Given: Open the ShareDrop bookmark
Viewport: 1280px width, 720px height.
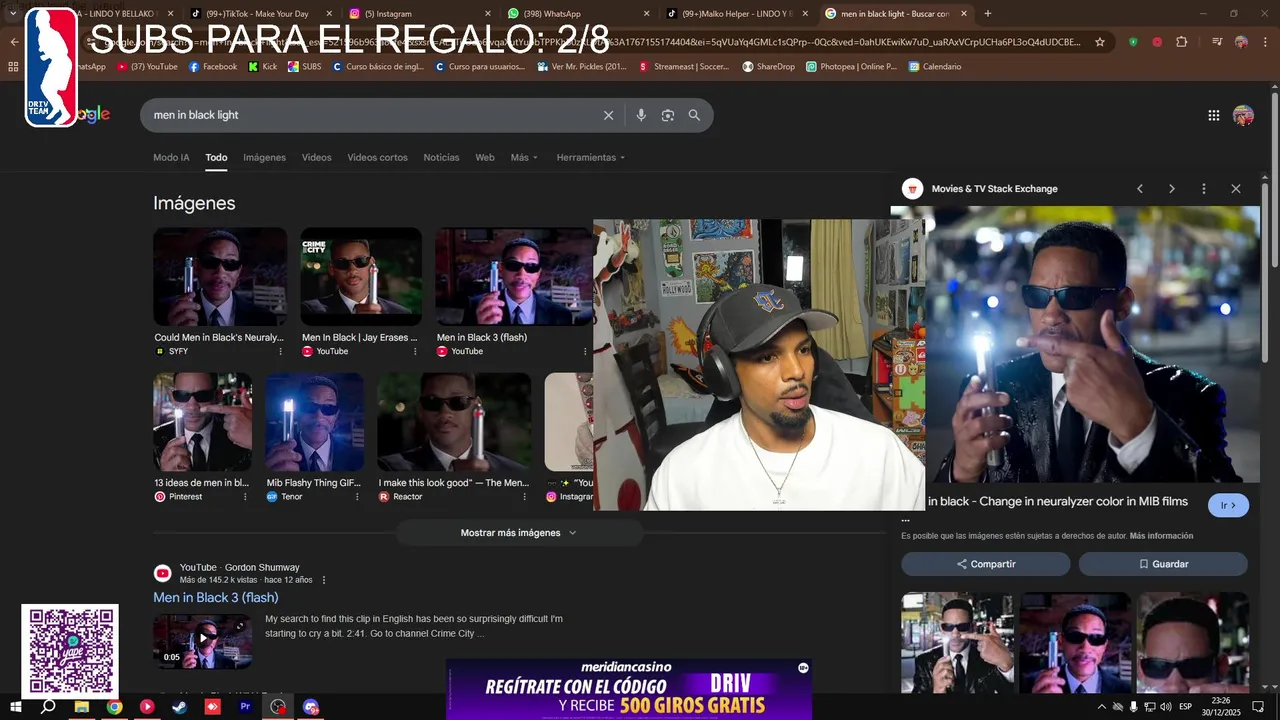Looking at the screenshot, I should point(768,67).
